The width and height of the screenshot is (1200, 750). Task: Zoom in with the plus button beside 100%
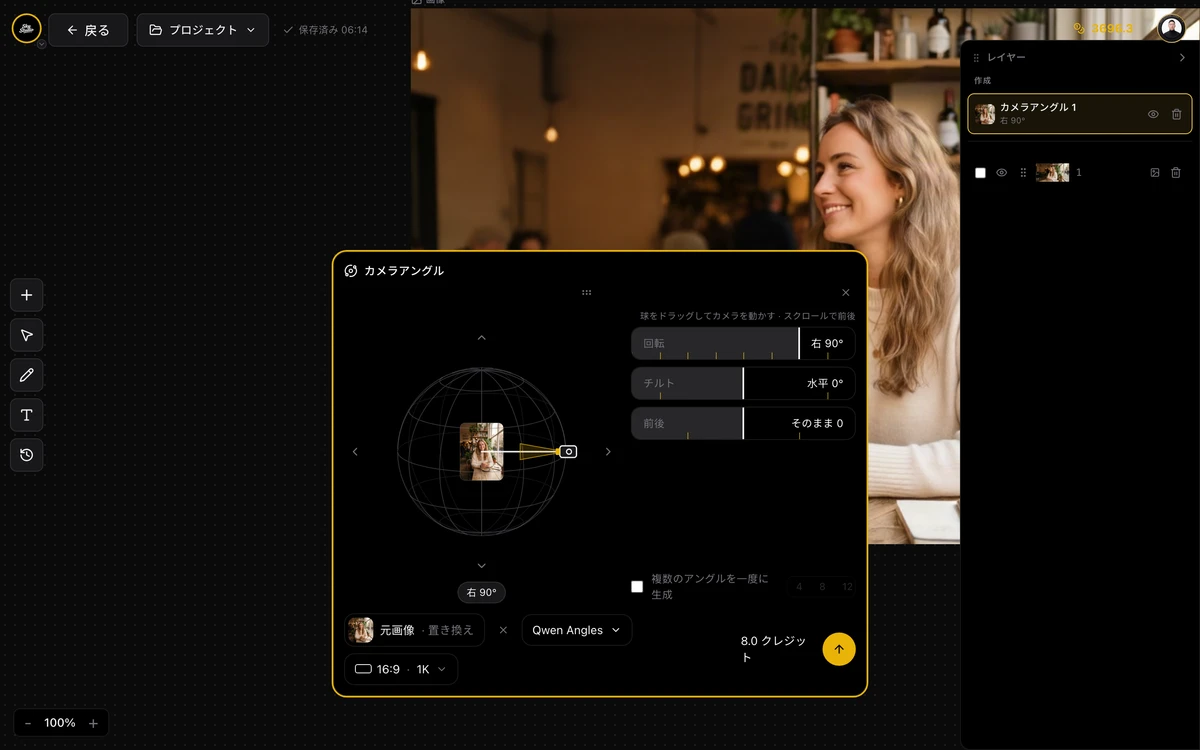[93, 723]
